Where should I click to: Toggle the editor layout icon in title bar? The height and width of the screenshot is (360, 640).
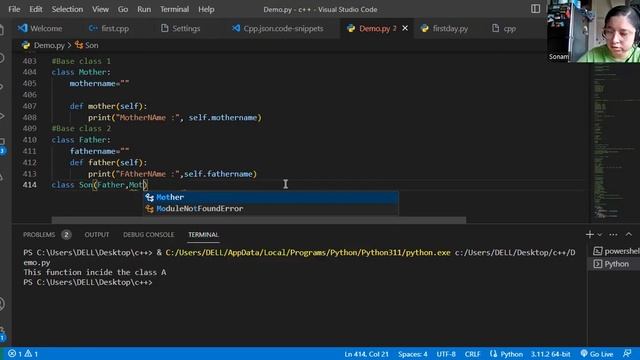point(536,9)
